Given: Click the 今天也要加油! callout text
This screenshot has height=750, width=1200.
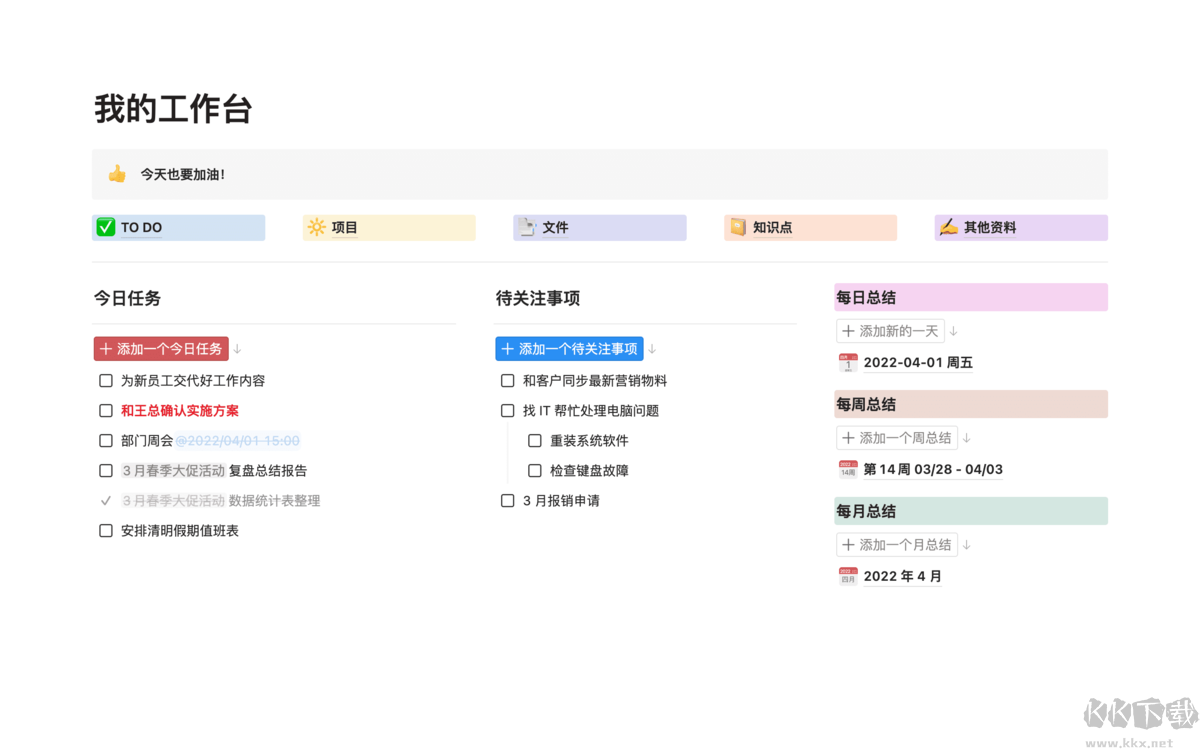Looking at the screenshot, I should [183, 175].
